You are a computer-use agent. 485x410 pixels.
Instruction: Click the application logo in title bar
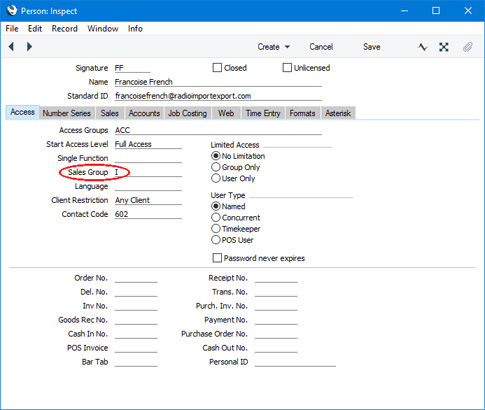click(x=12, y=10)
